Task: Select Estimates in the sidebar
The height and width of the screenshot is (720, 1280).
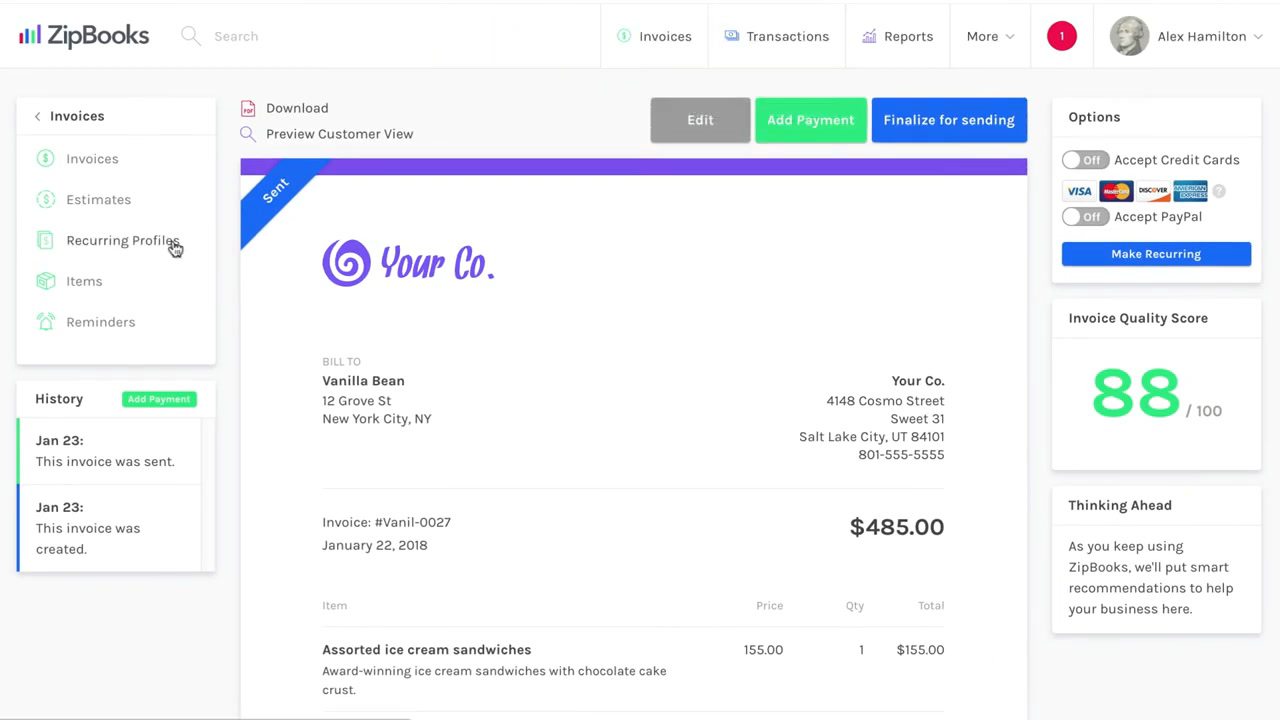Action: [x=98, y=200]
